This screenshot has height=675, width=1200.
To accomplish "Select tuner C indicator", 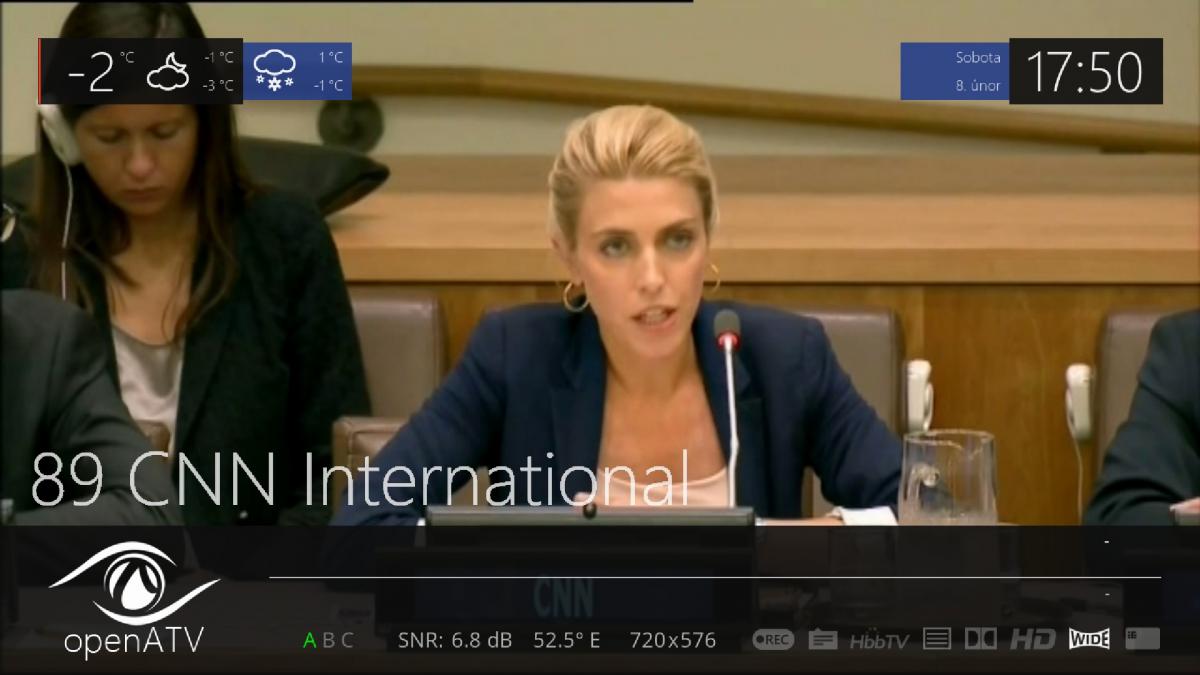I will click(347, 641).
